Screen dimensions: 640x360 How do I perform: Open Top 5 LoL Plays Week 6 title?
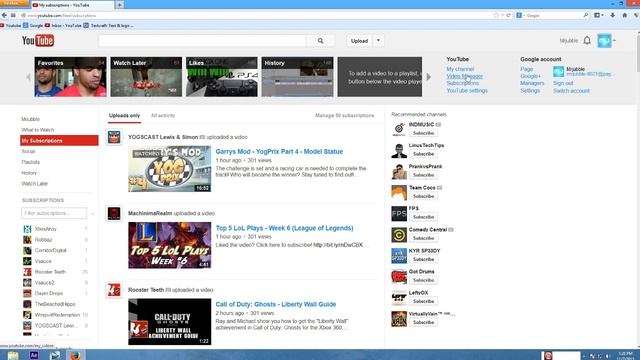click(284, 228)
